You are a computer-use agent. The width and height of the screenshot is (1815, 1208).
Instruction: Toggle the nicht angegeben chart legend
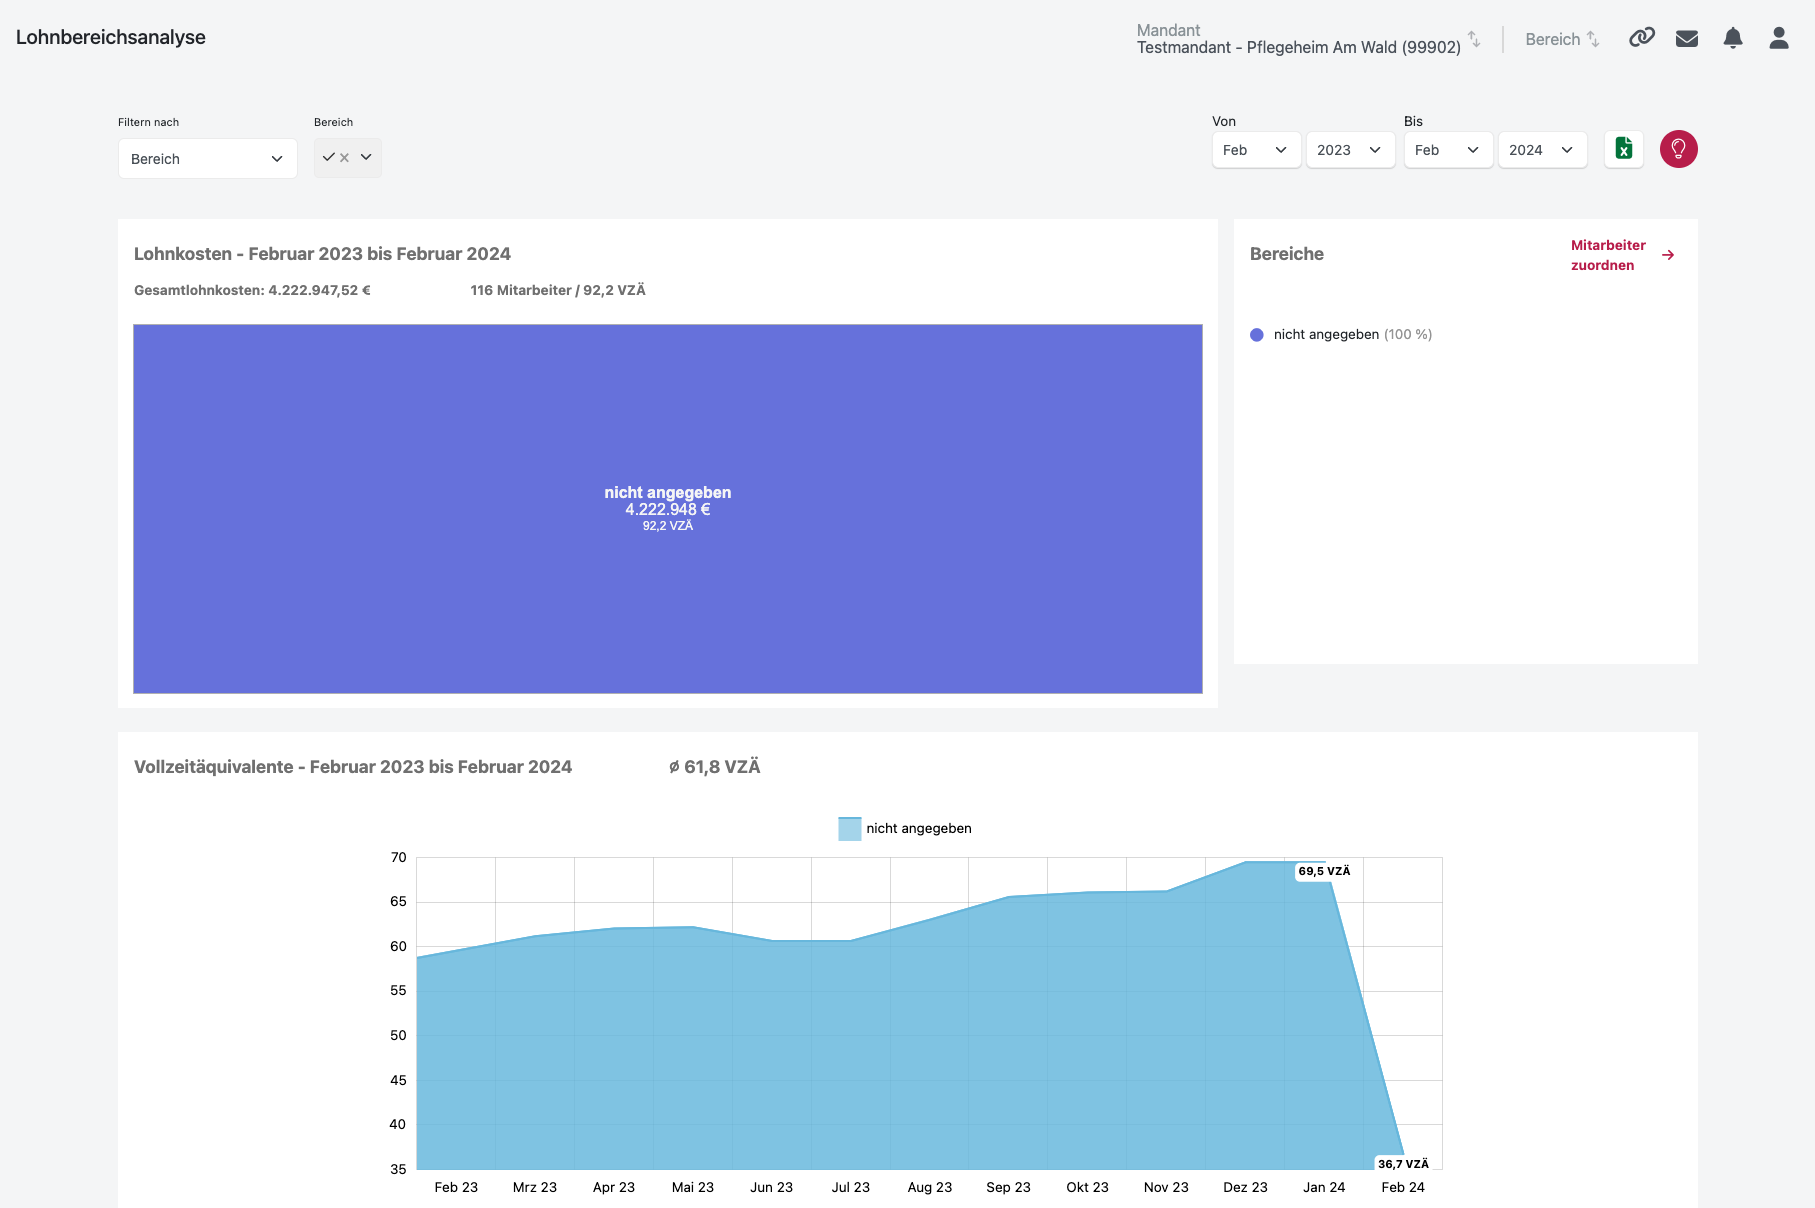[x=905, y=829]
